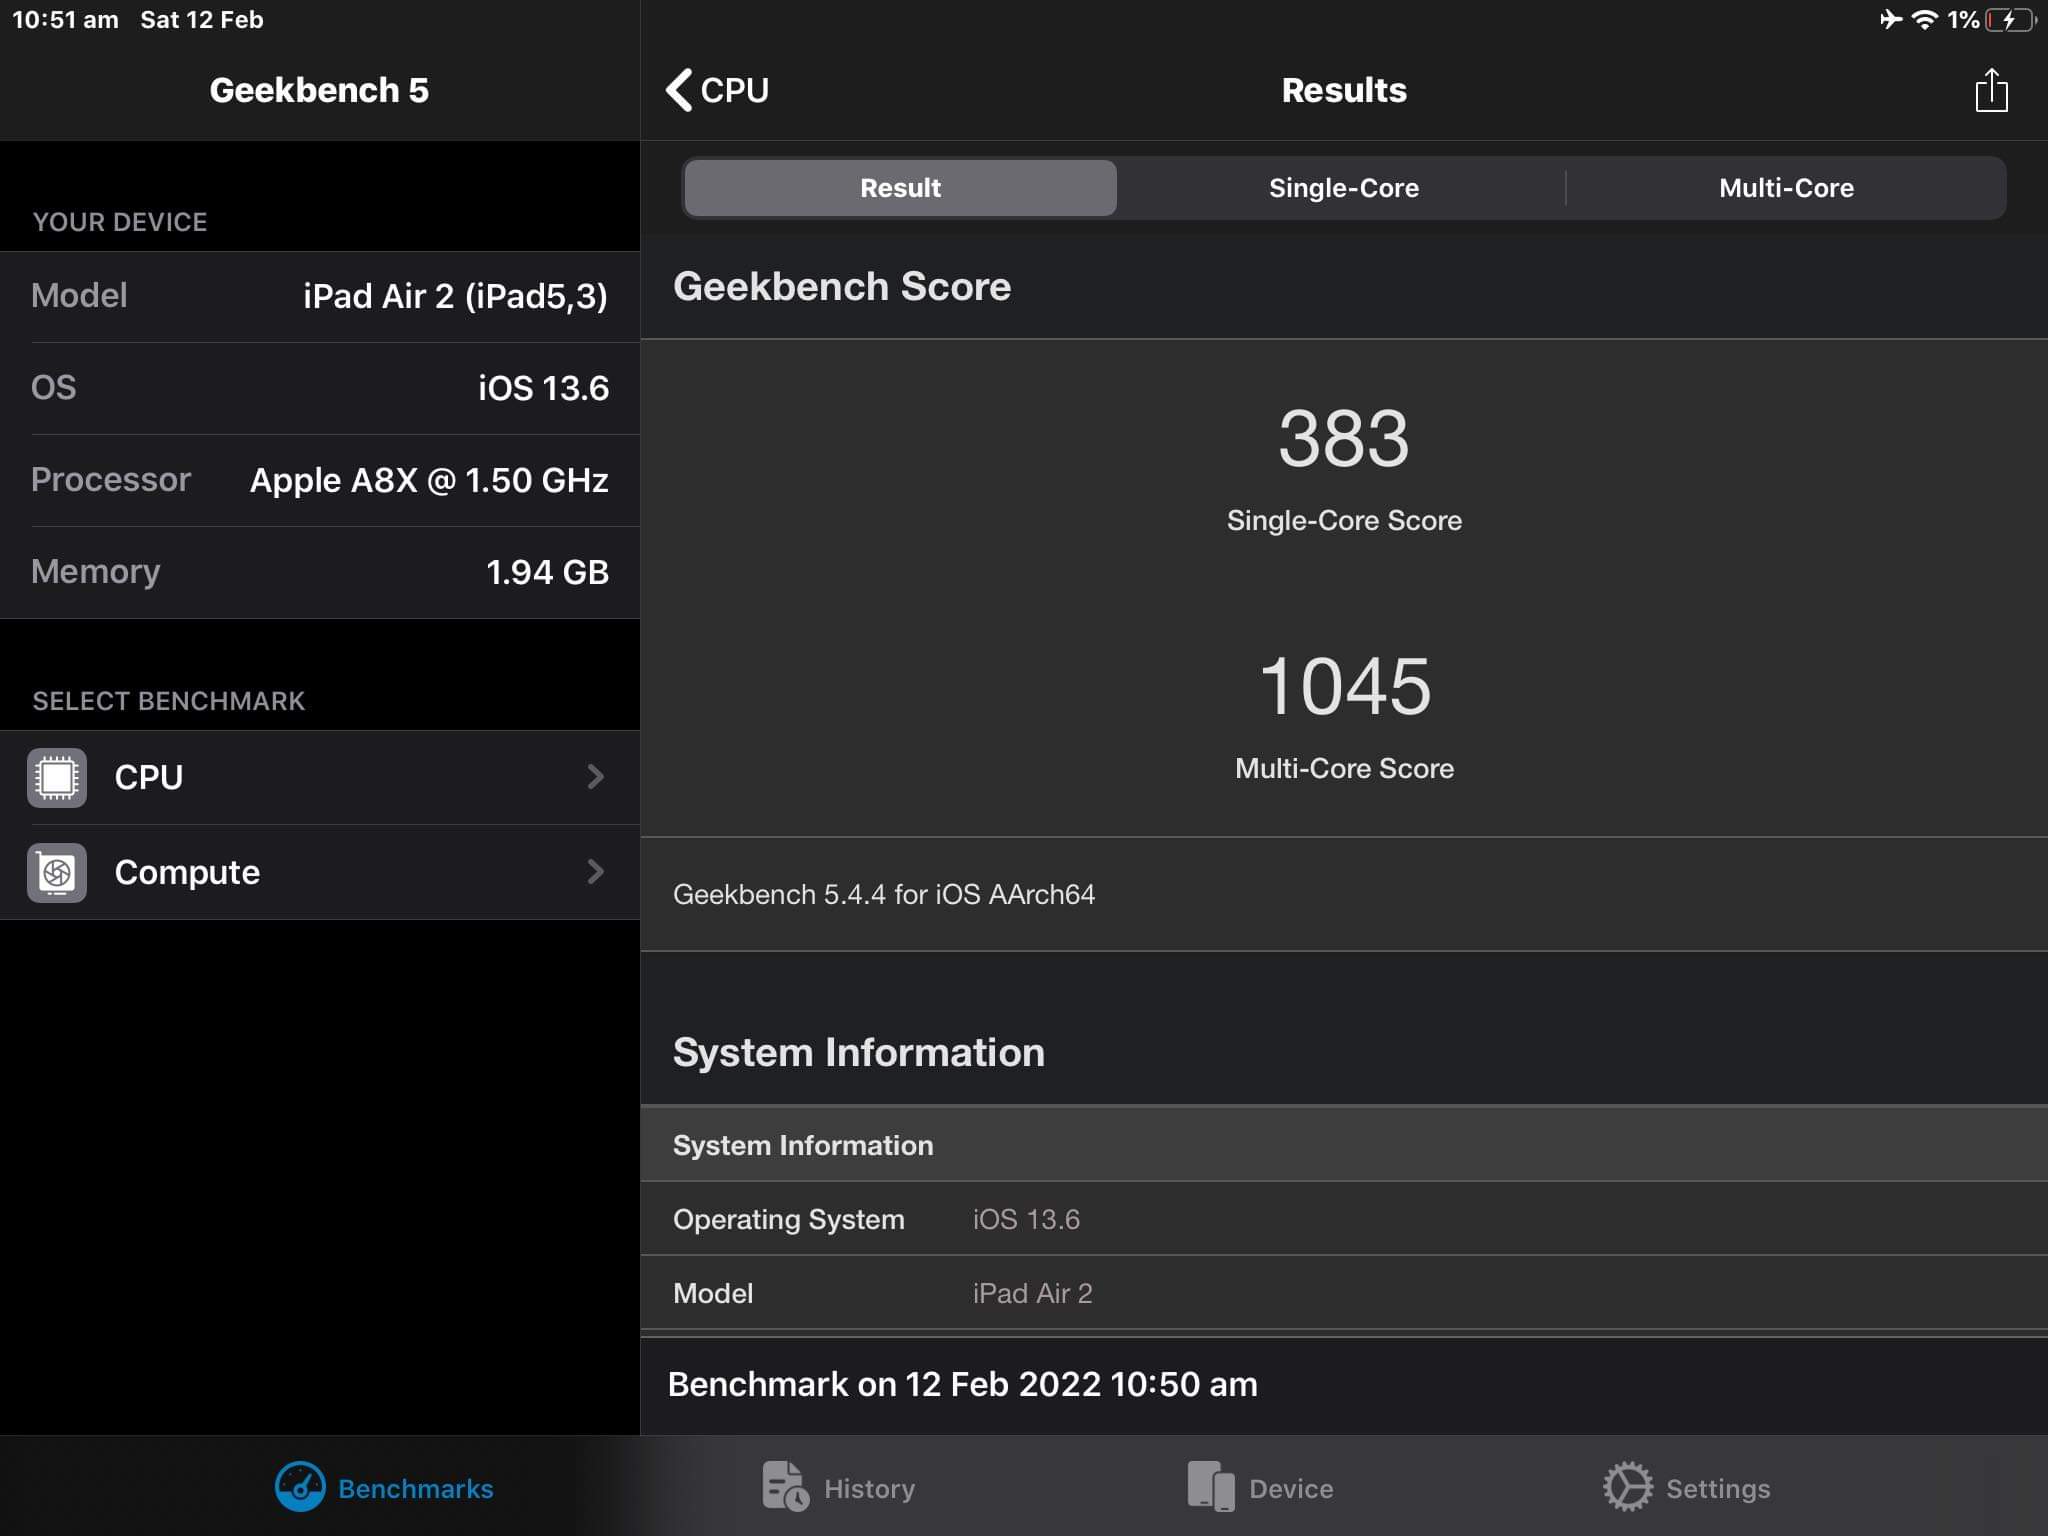Tap the Geekbench 5.4.4 for iOS AArch64 text
This screenshot has height=1536, width=2048.
point(884,894)
